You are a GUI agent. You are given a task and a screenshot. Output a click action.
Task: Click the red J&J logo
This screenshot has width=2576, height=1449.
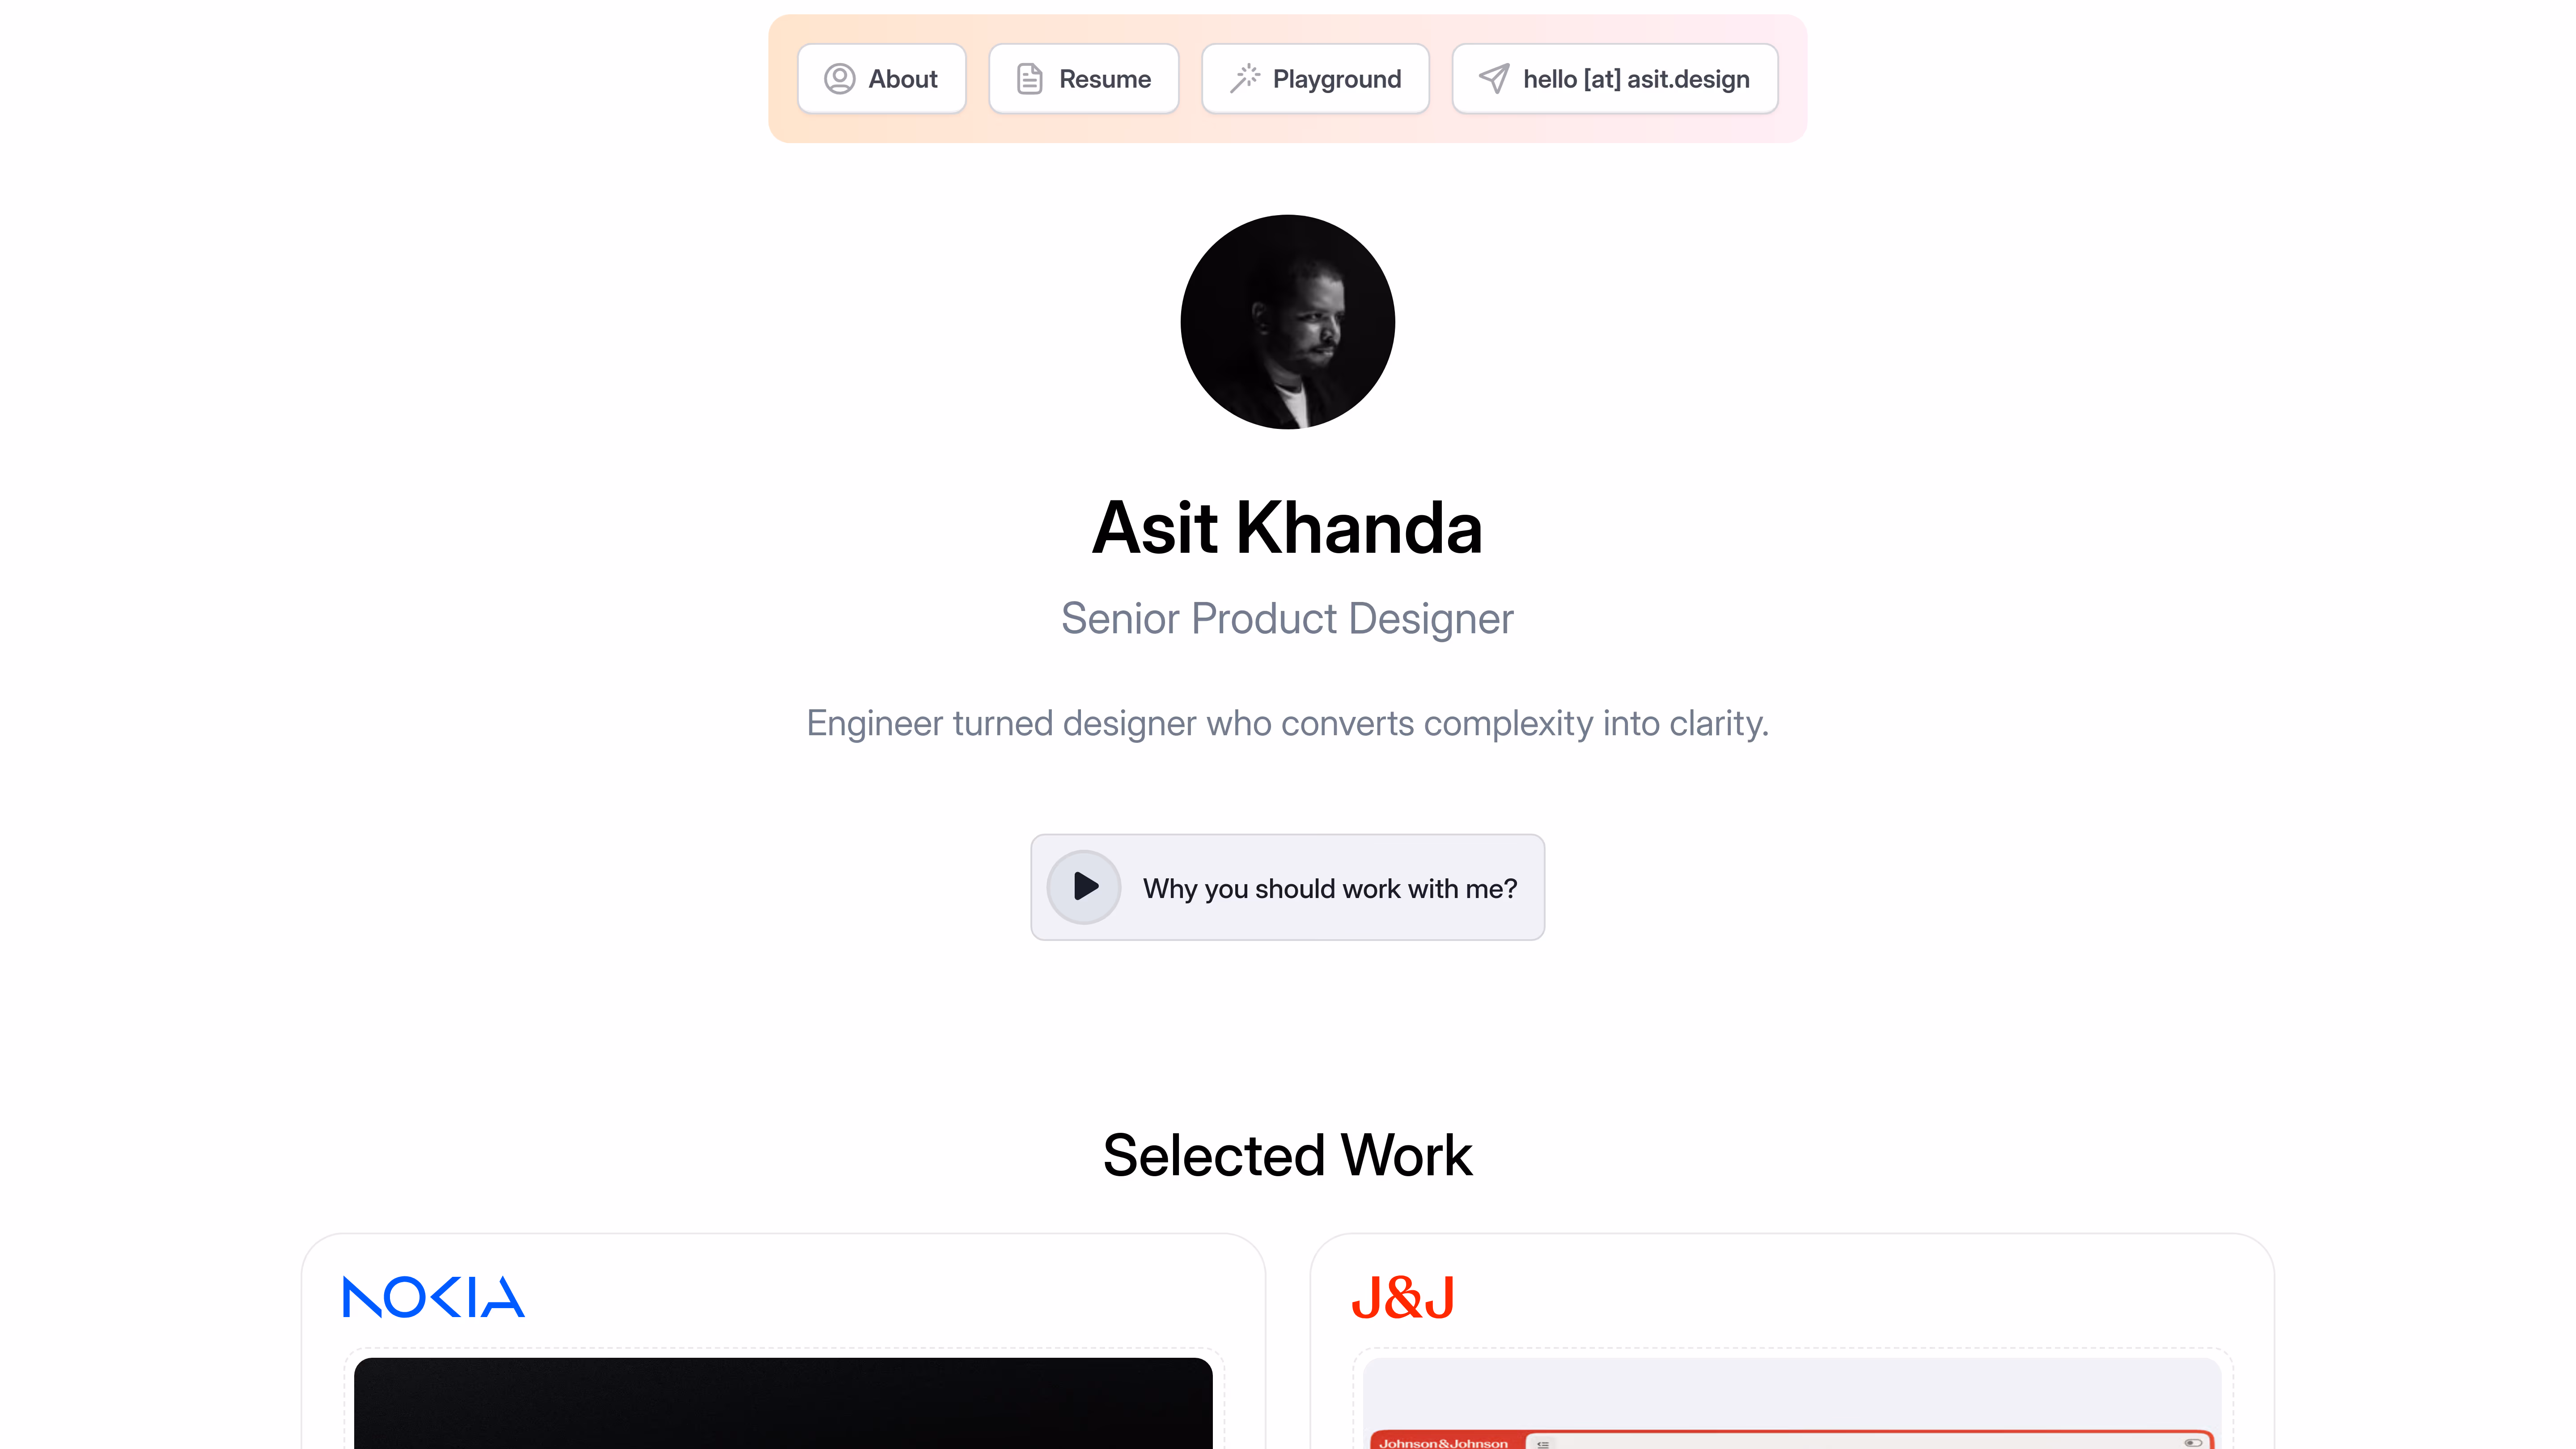tap(1402, 1298)
